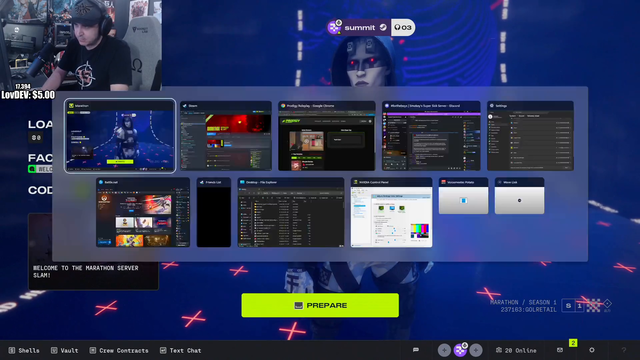Add crew member using left plus slot
This screenshot has width=640, height=360.
click(x=444, y=350)
